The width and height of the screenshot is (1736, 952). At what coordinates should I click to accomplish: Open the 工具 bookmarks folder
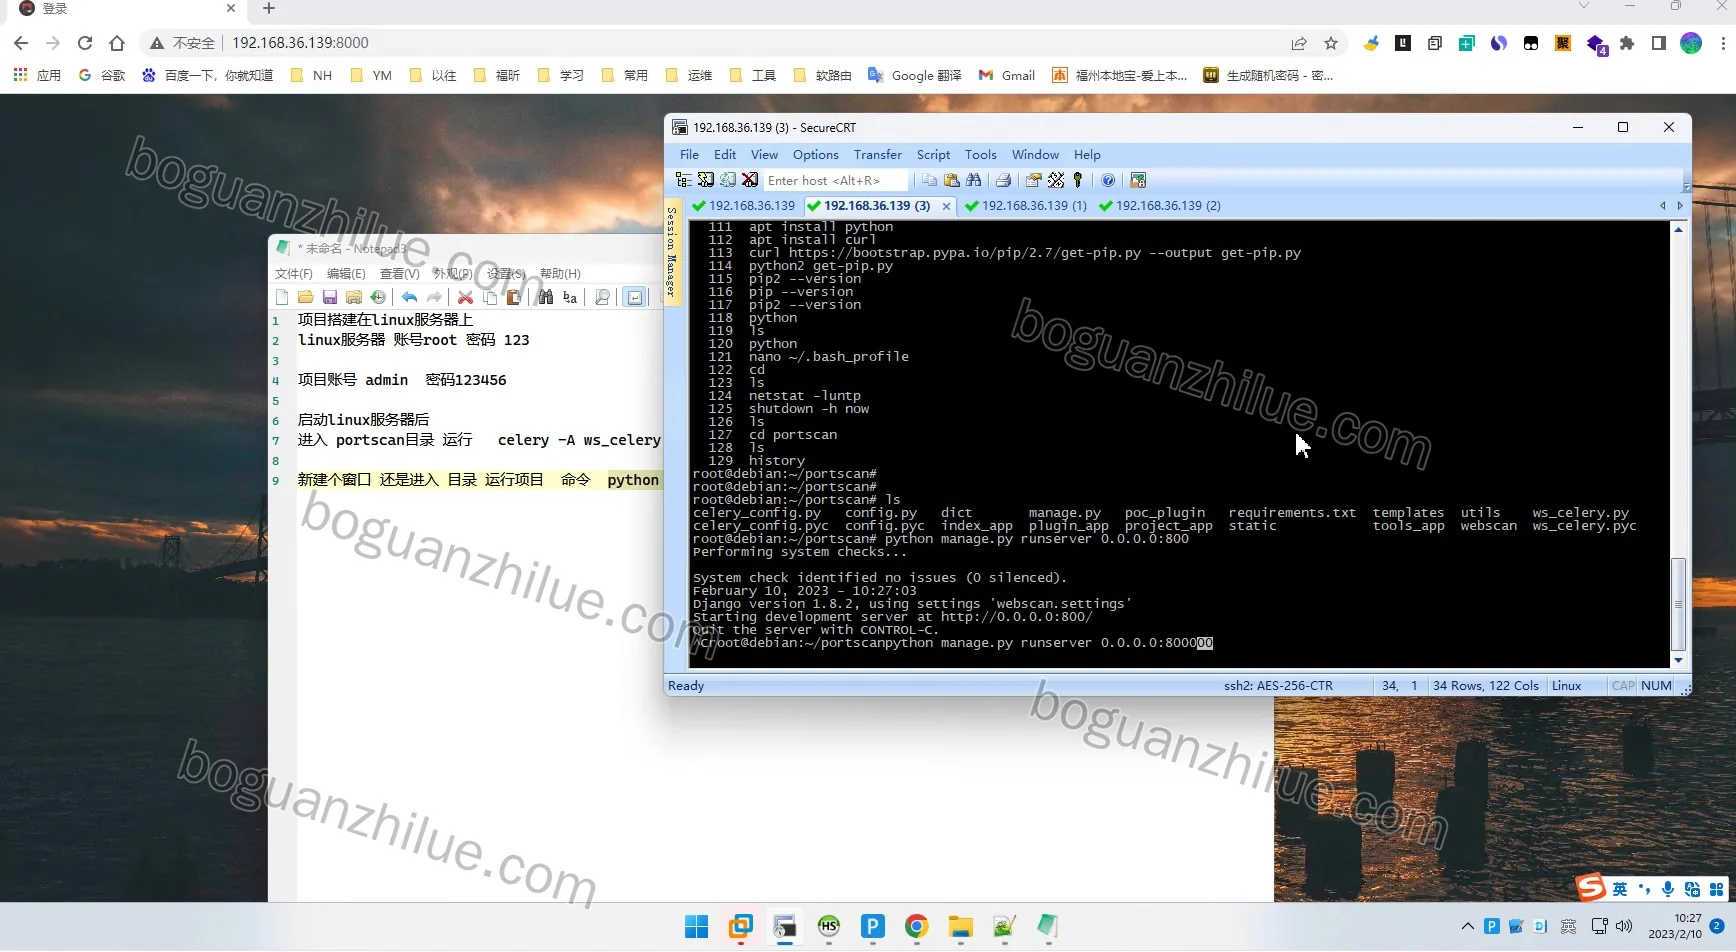click(752, 75)
